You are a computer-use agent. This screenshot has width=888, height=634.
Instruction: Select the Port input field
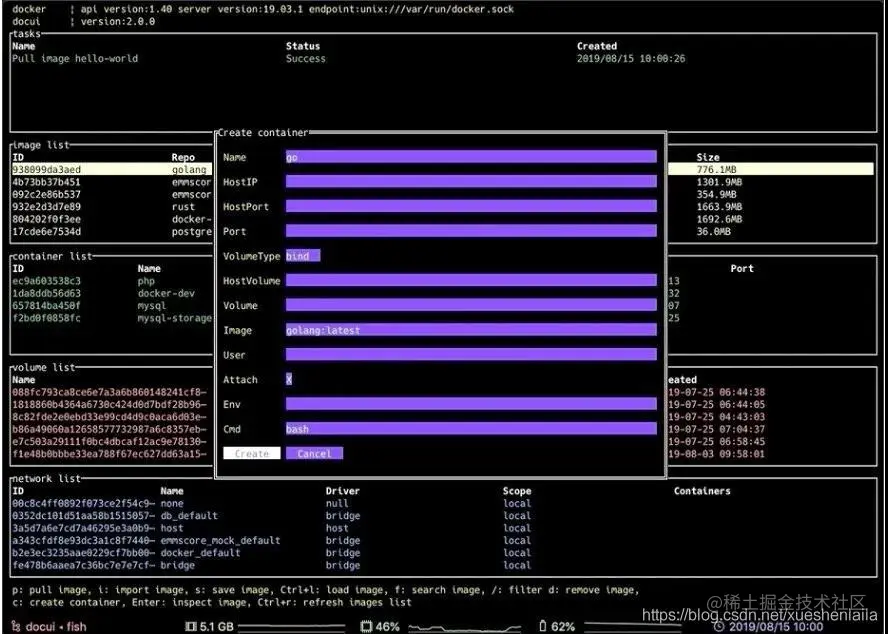pos(471,231)
